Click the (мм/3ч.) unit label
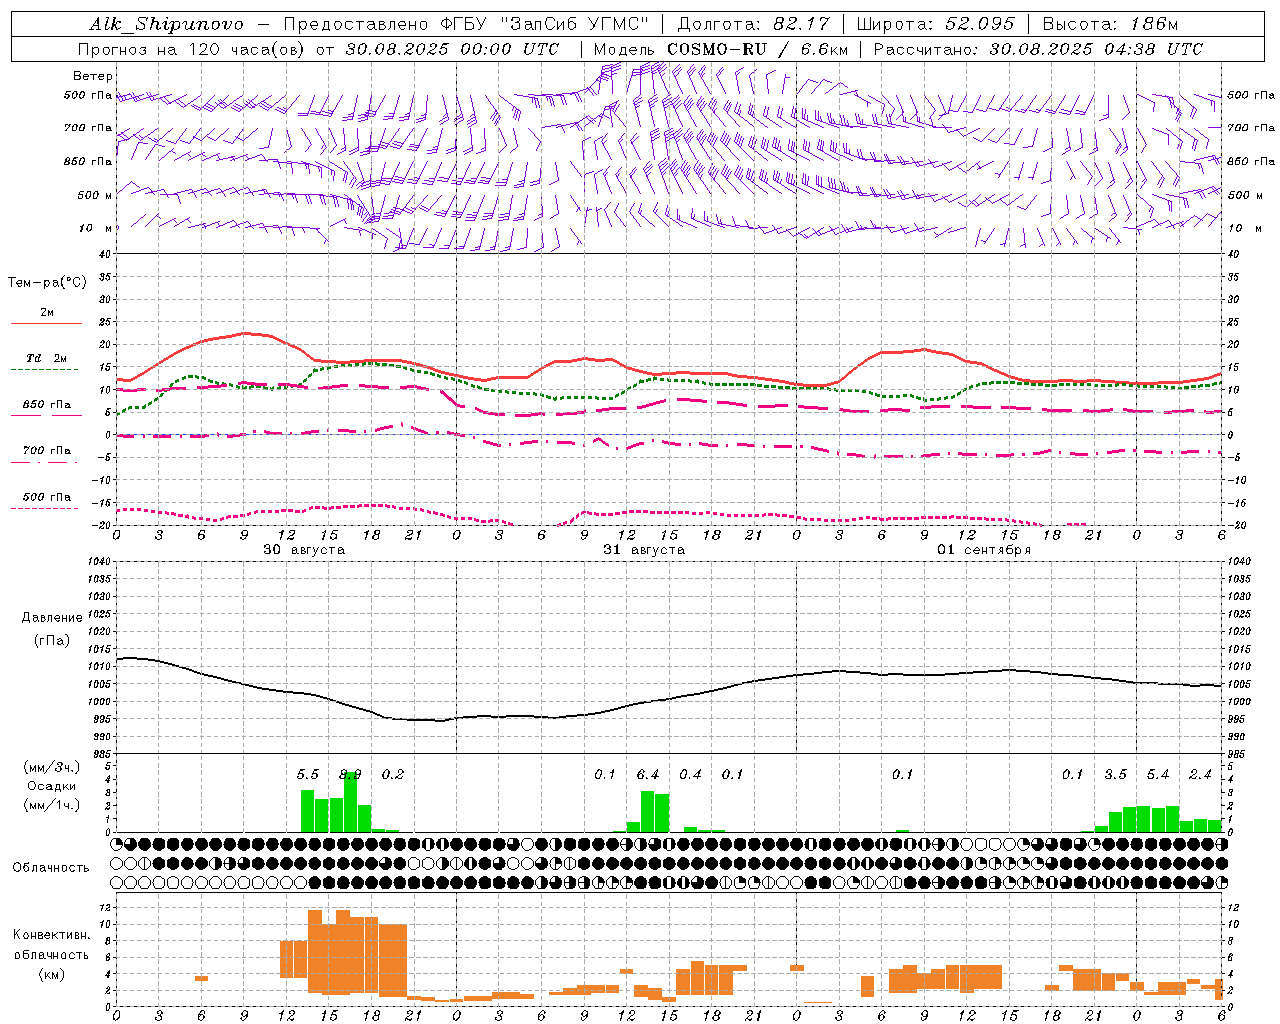Image resolution: width=1280 pixels, height=1024 pixels. click(51, 767)
